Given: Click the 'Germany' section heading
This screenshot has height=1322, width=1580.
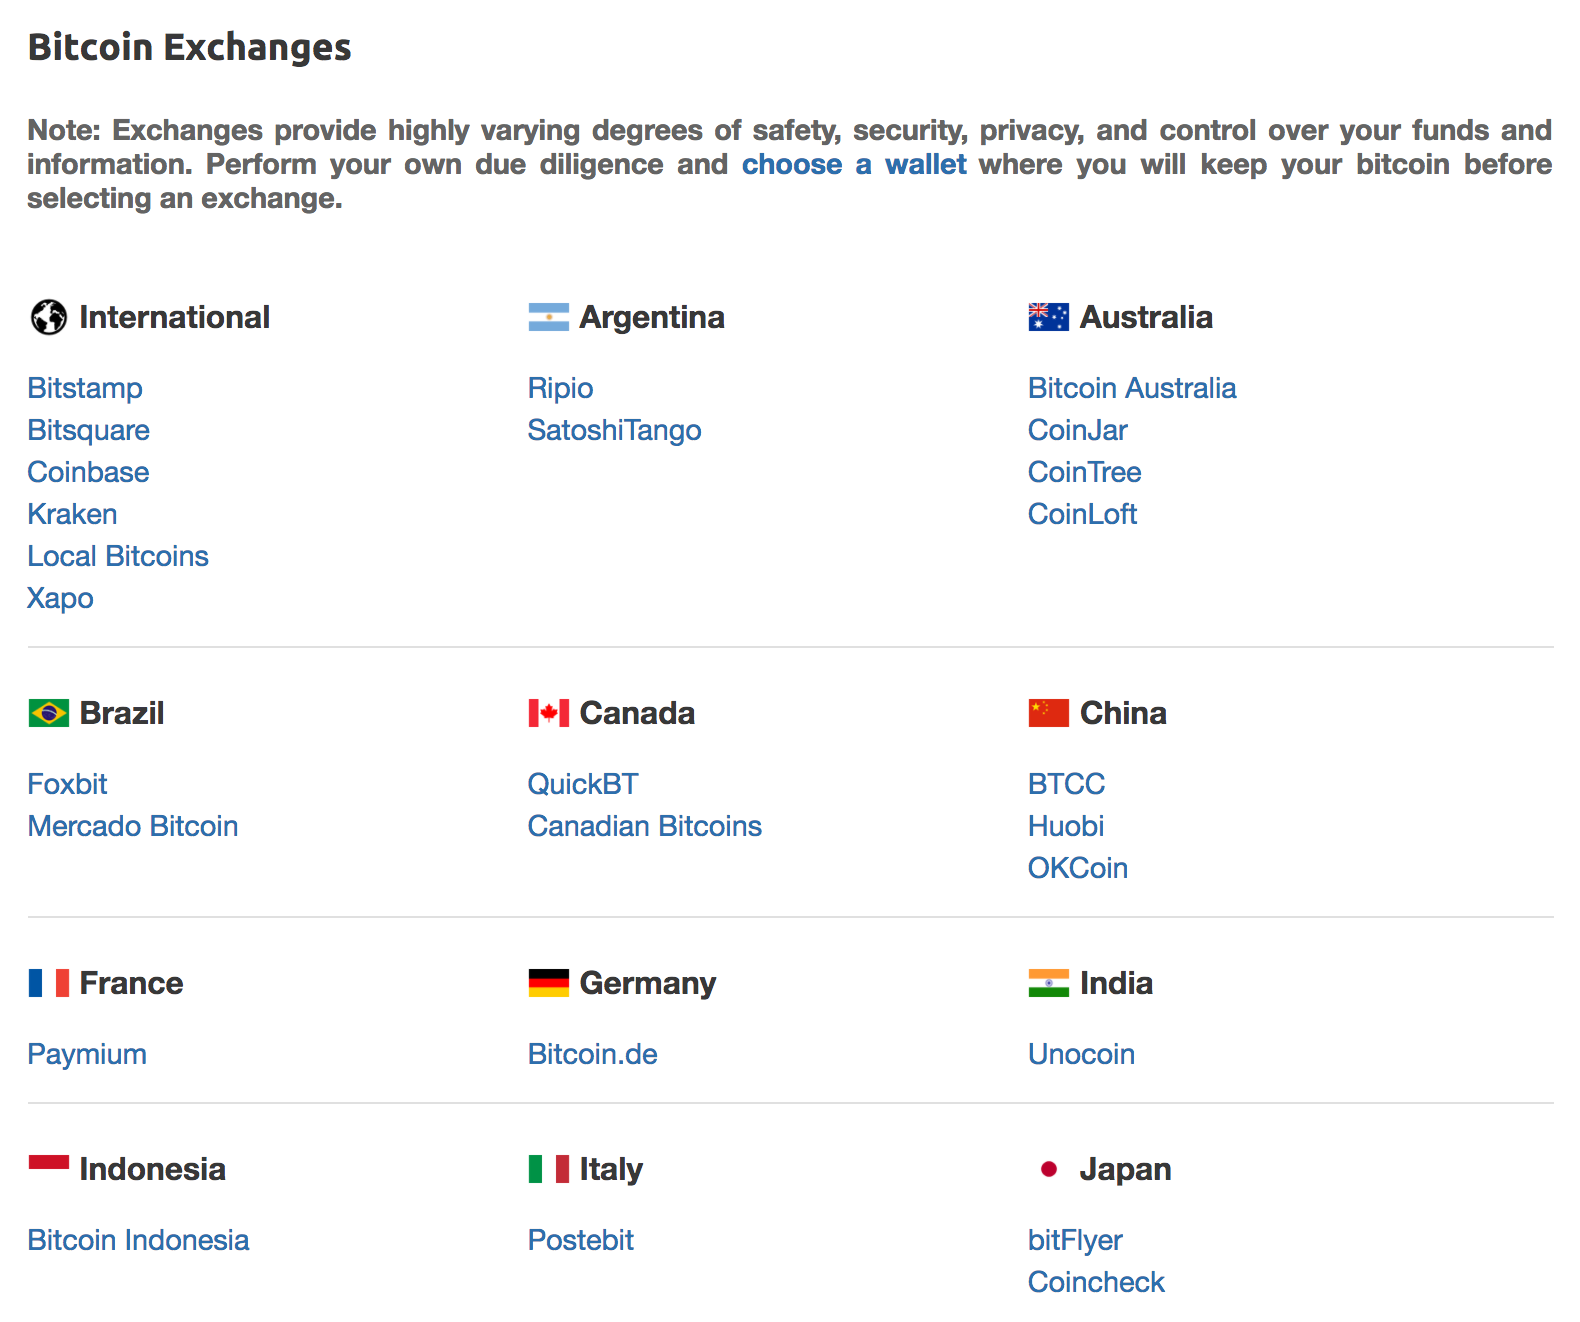Looking at the screenshot, I should click(x=648, y=983).
